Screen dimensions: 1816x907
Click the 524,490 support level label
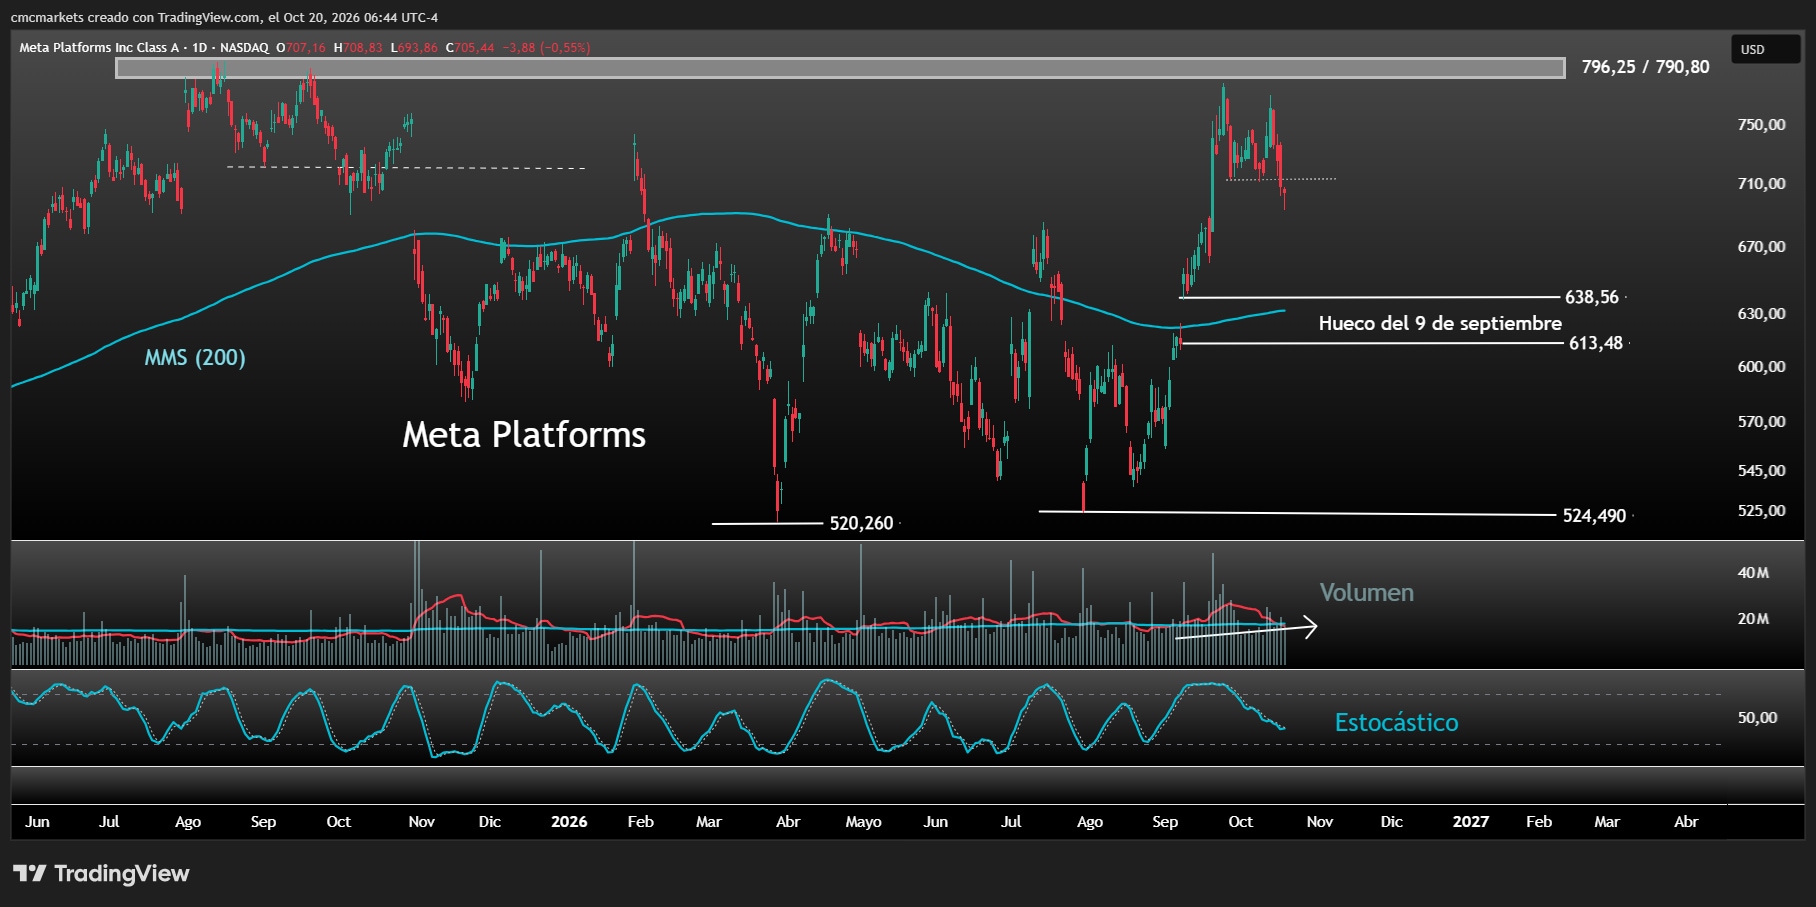coord(1594,516)
